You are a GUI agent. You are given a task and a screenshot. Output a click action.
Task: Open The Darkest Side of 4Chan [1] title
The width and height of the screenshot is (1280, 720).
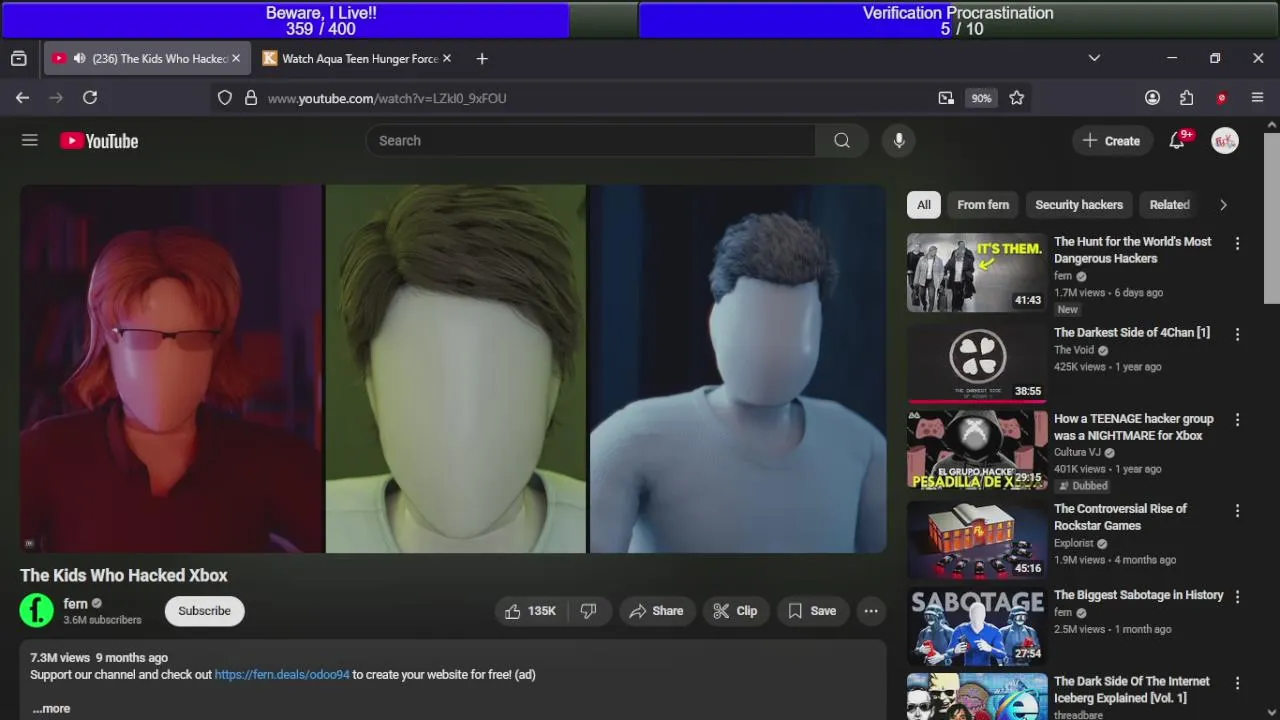pyautogui.click(x=1132, y=333)
